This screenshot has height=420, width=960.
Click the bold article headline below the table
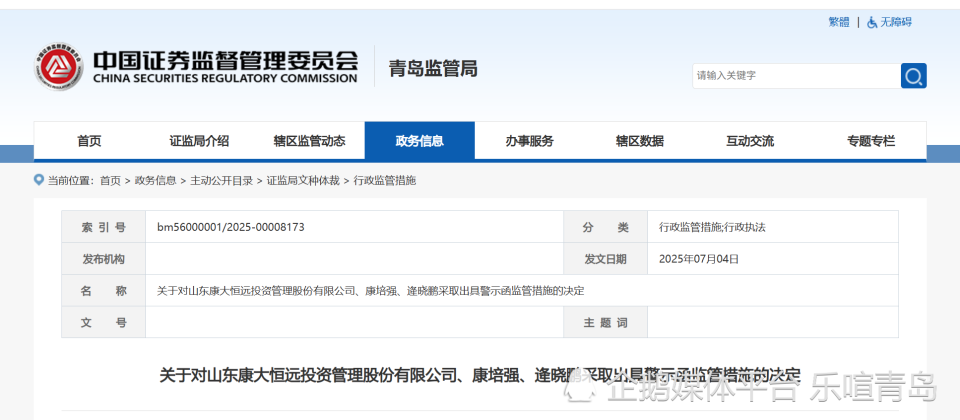(480, 375)
